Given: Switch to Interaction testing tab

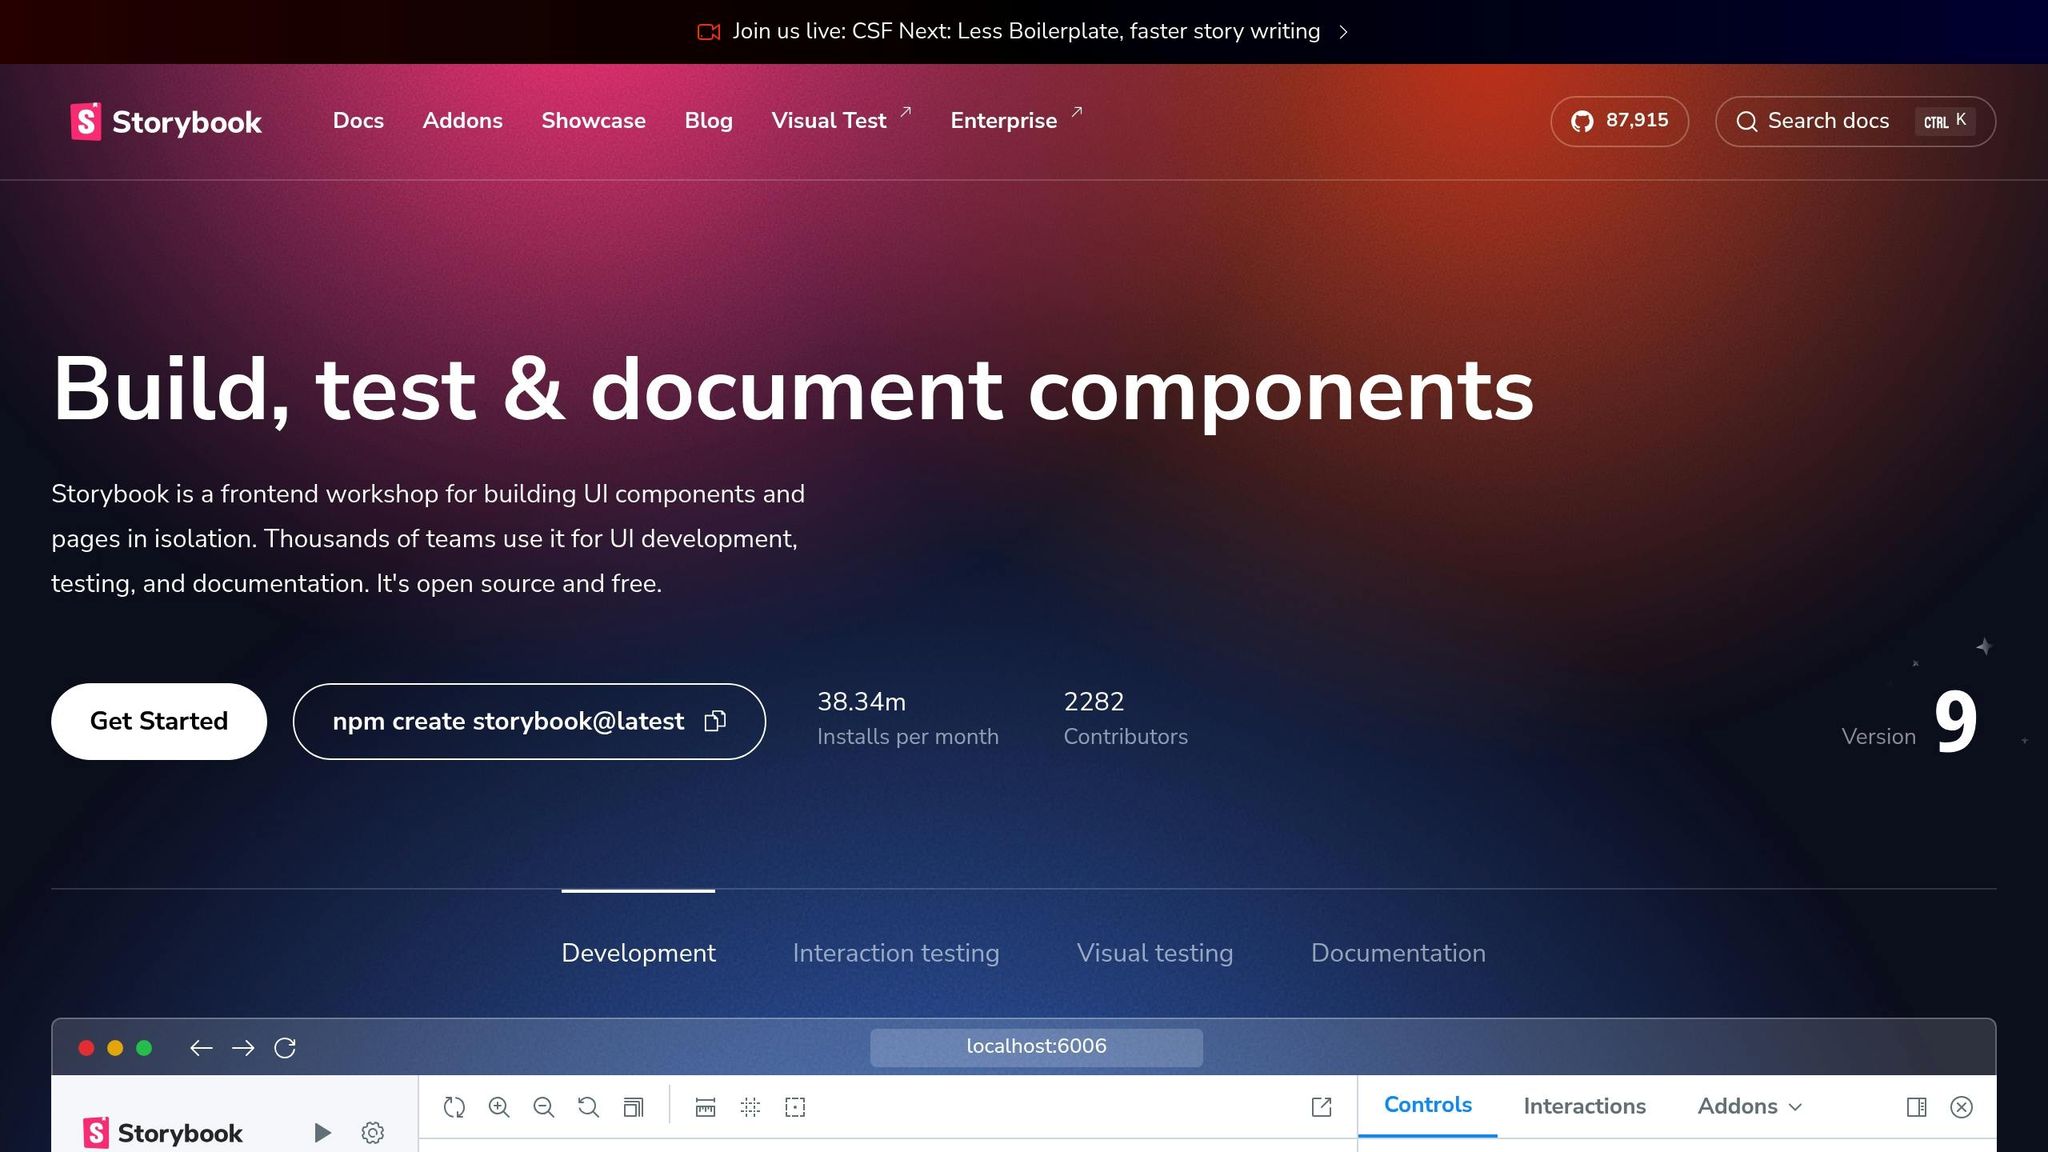Looking at the screenshot, I should (x=895, y=953).
